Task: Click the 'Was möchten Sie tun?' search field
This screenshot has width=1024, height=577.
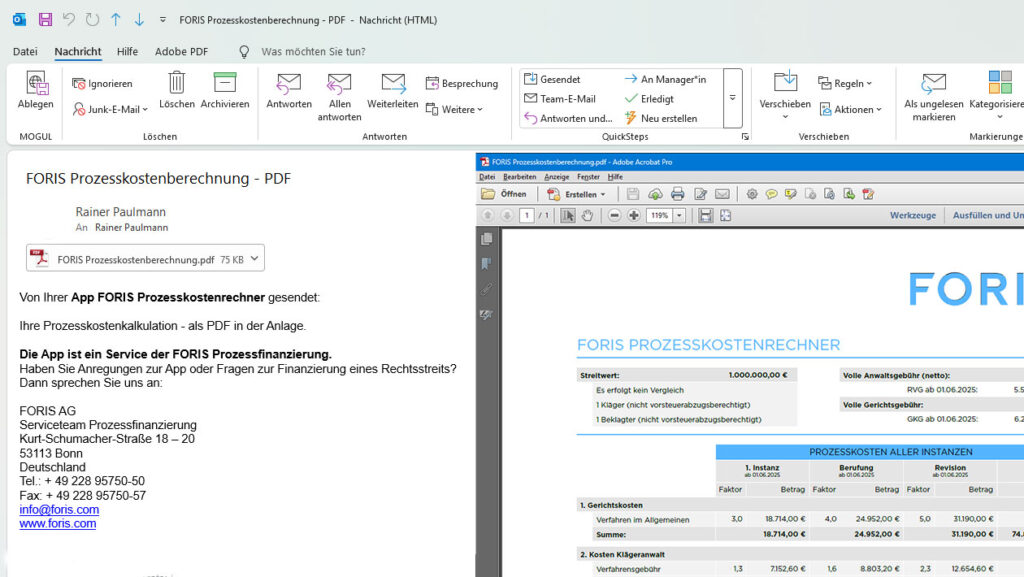Action: (x=313, y=52)
